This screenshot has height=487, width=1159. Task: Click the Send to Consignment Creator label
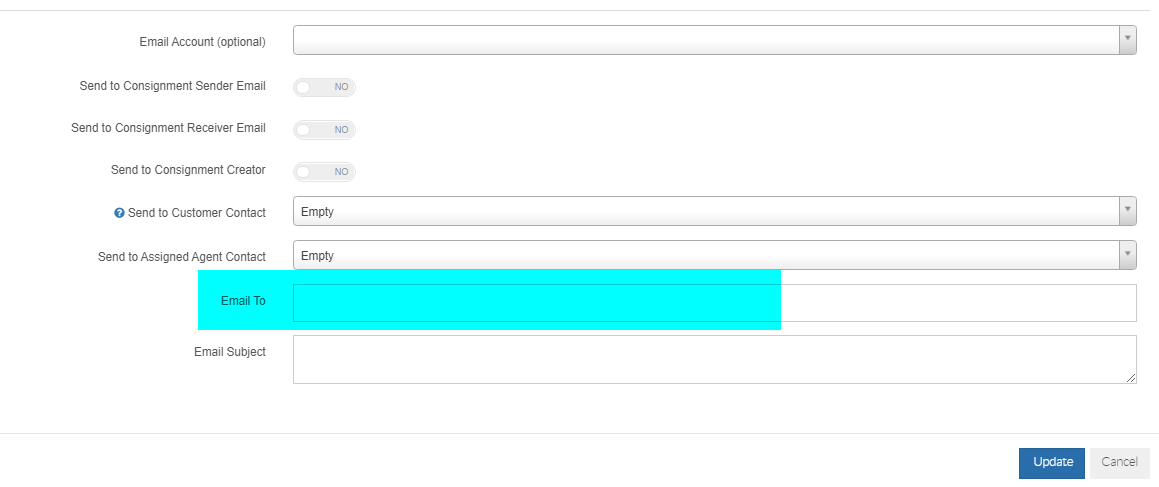click(188, 170)
